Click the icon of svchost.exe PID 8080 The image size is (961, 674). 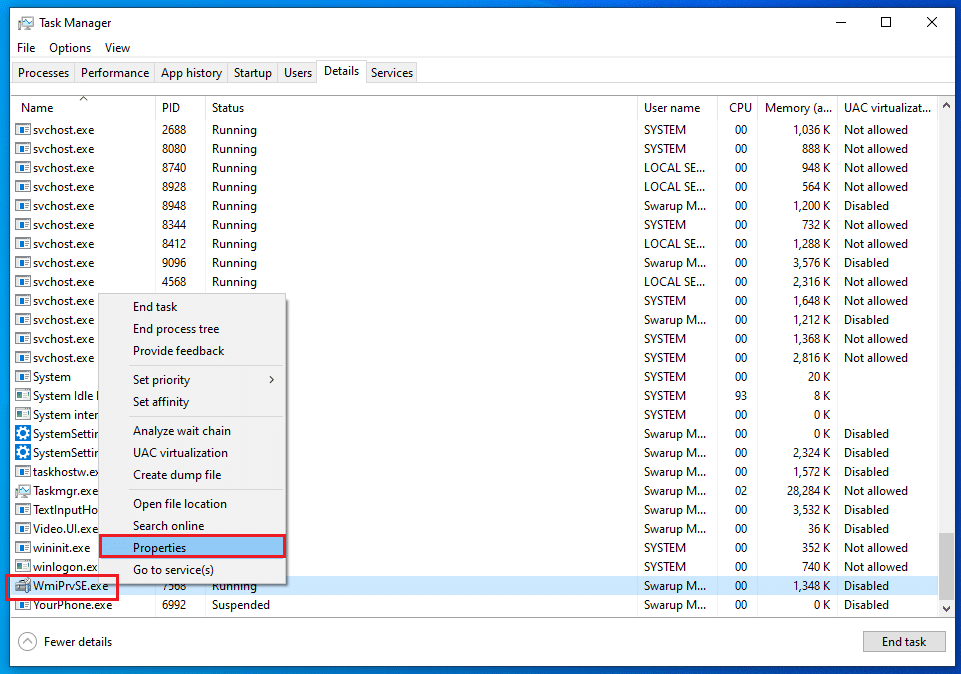click(23, 149)
